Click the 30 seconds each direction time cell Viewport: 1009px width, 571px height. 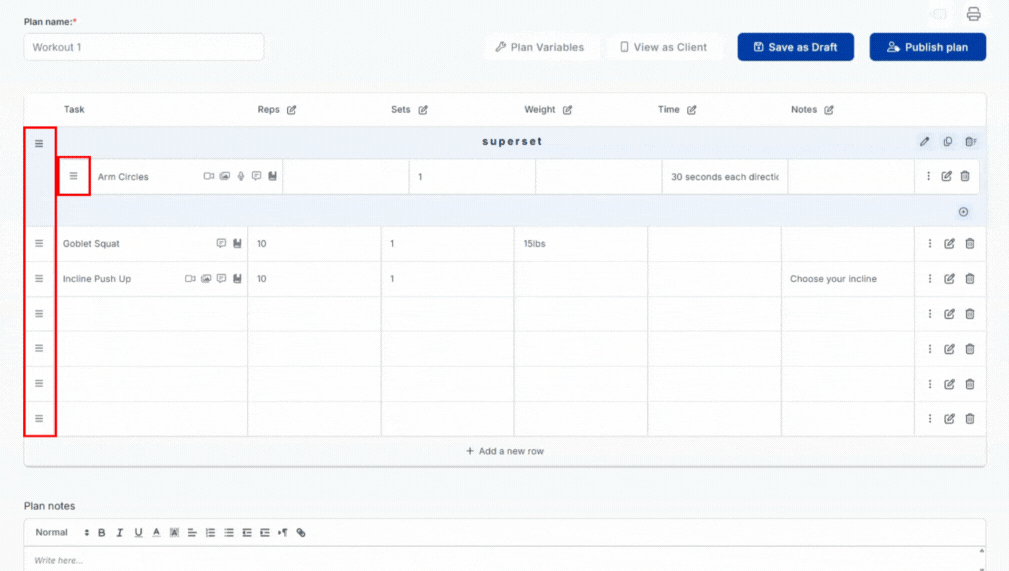pos(725,176)
